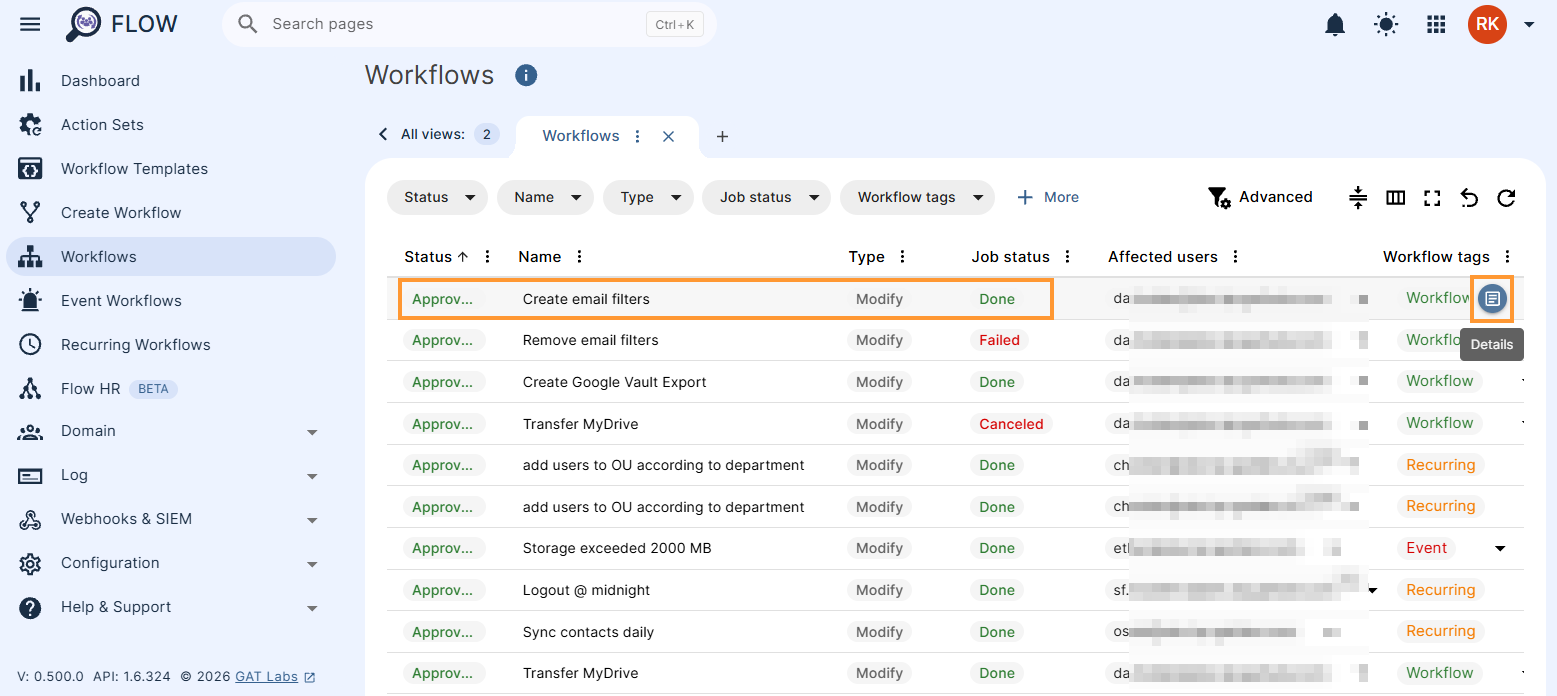Image resolution: width=1557 pixels, height=696 pixels.
Task: Open the notifications bell
Action: pos(1335,24)
